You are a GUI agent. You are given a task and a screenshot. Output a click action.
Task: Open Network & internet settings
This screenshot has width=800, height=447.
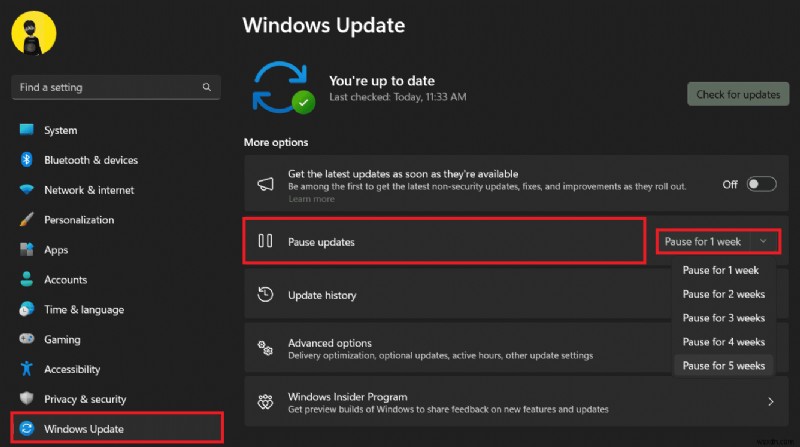(89, 190)
